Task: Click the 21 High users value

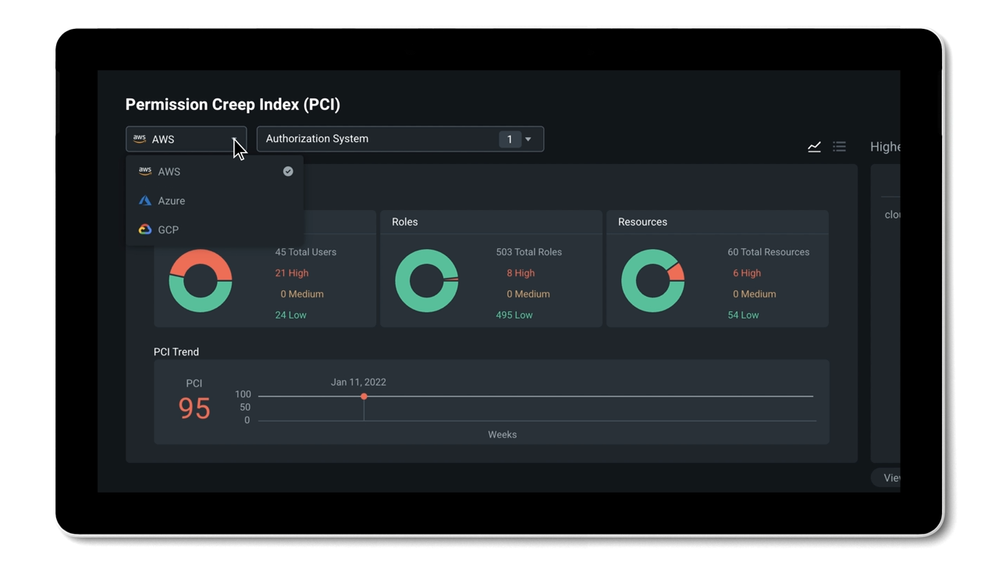Action: (x=292, y=273)
